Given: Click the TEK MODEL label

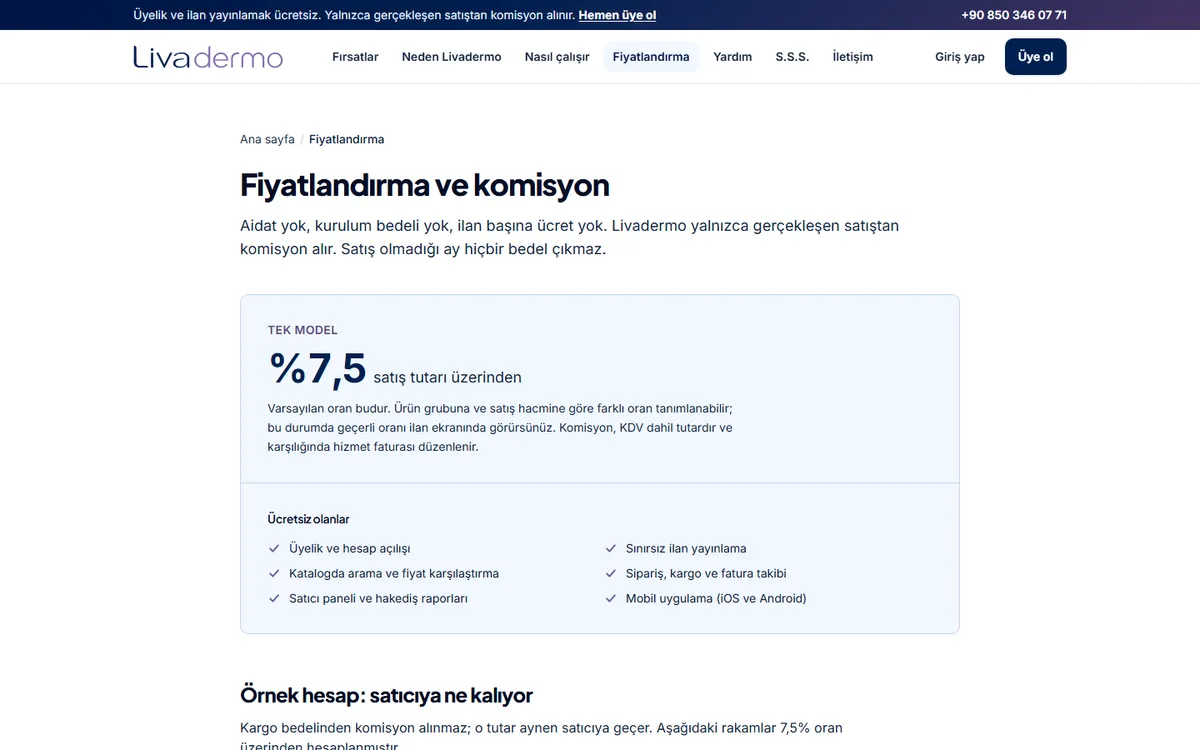Looking at the screenshot, I should pyautogui.click(x=302, y=330).
